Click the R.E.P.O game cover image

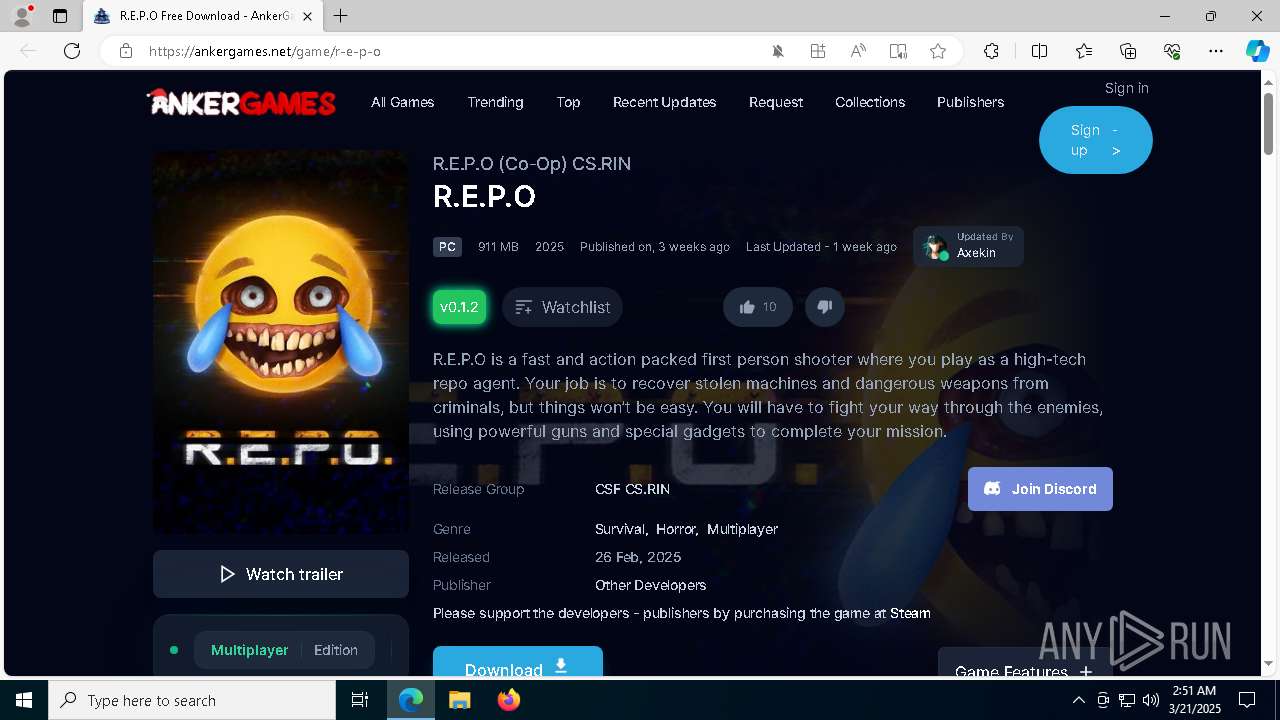click(x=281, y=342)
